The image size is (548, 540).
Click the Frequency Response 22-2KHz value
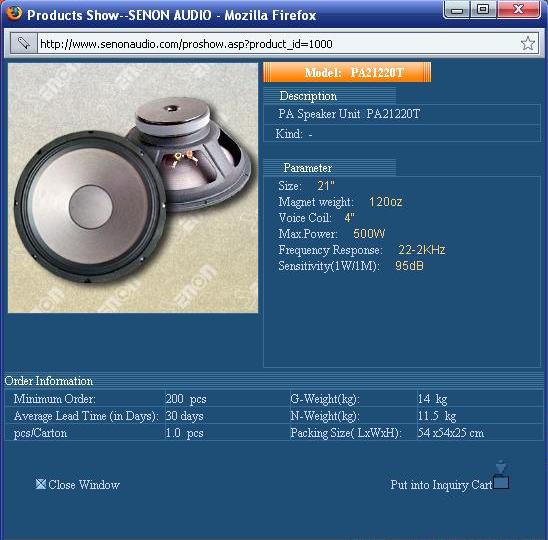click(x=421, y=250)
